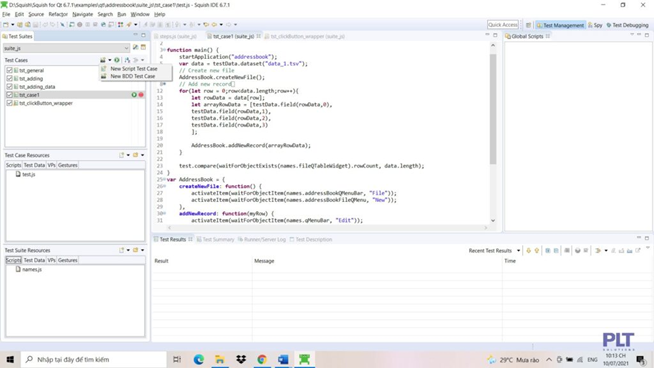This screenshot has width=654, height=368.
Task: Click Windows Start button
Action: click(10, 359)
